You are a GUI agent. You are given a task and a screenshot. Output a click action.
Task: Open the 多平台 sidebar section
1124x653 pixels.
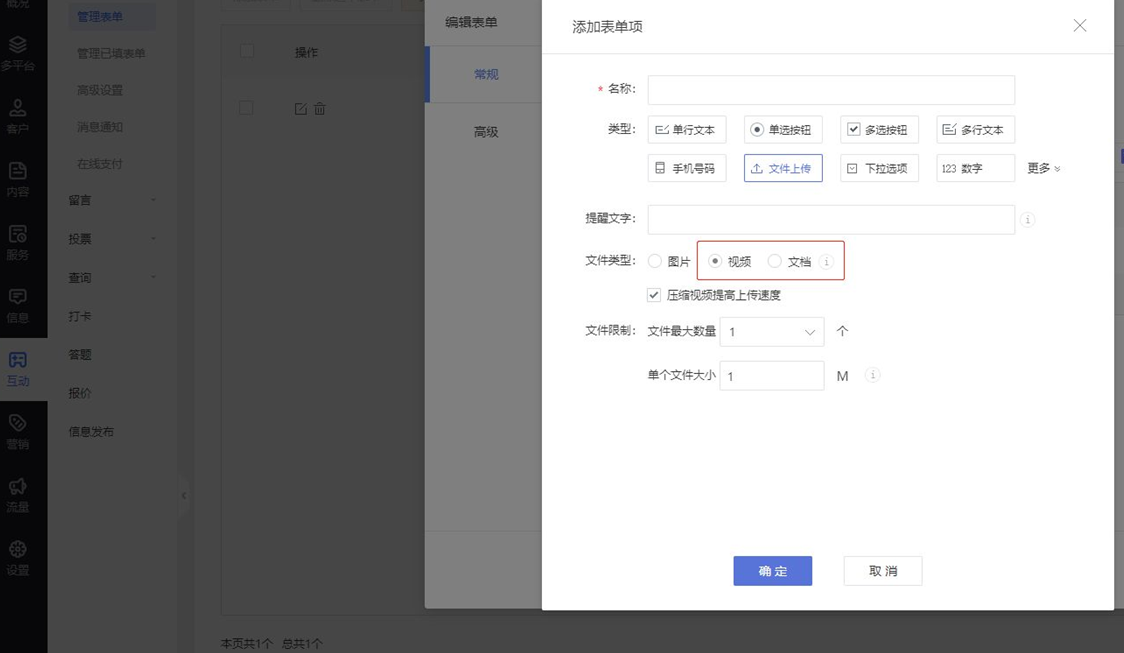pyautogui.click(x=18, y=54)
